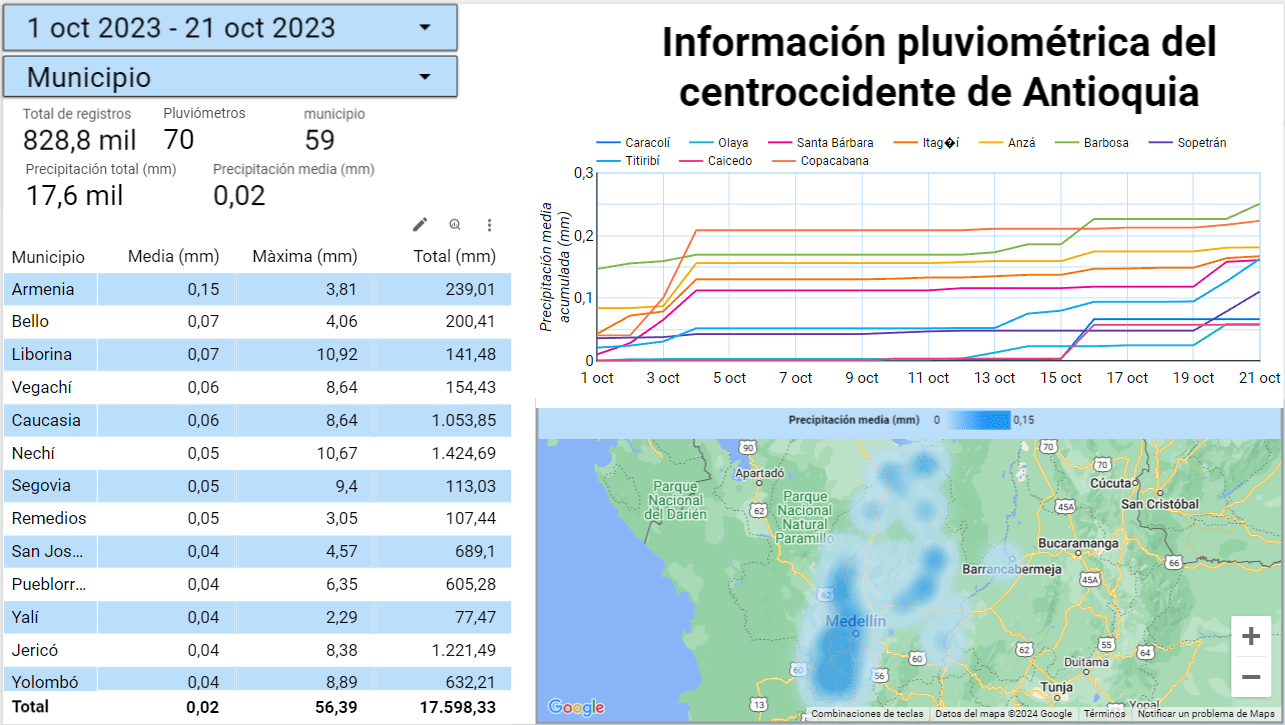Sort table by Total (mm) column header
Image resolution: width=1285 pixels, height=725 pixels.
coord(454,257)
